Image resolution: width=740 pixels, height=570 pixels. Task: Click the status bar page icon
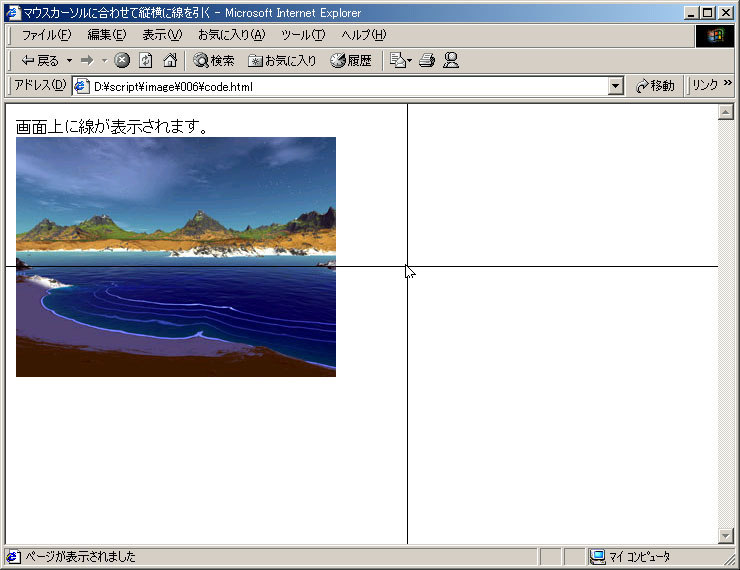click(13, 557)
